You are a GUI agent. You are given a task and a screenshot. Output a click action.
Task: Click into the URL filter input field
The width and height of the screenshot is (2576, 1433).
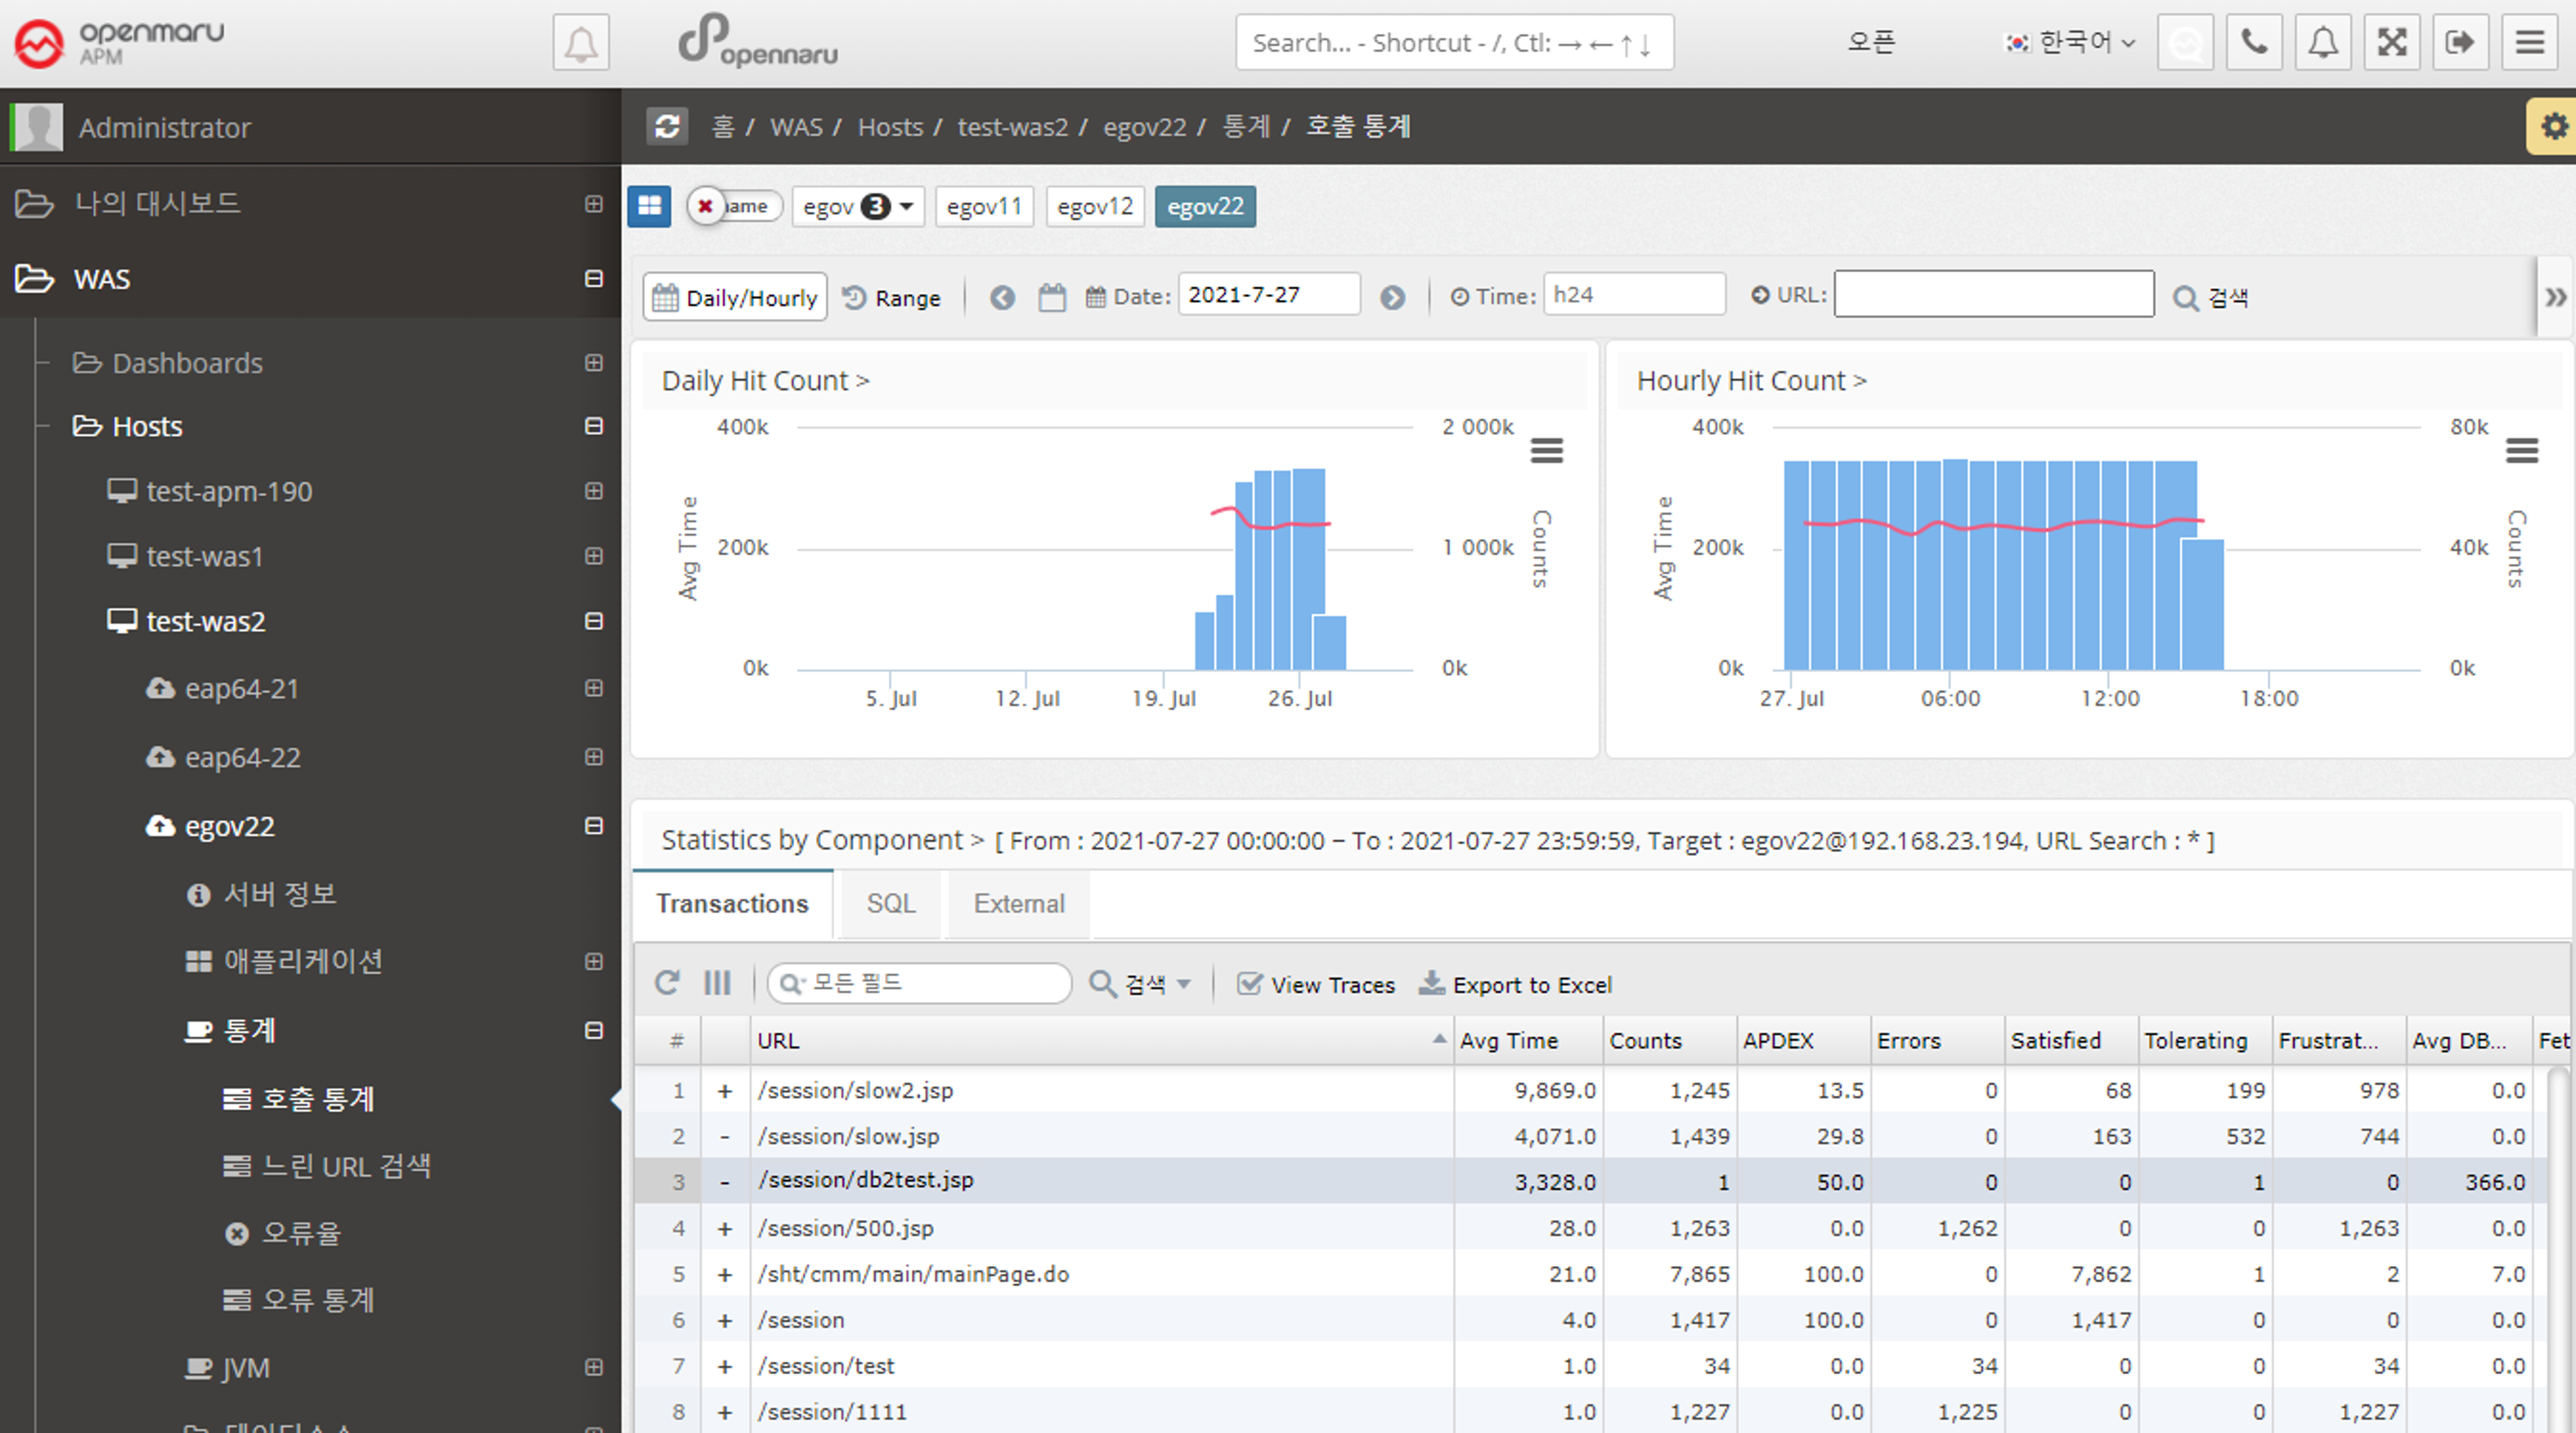(1993, 295)
